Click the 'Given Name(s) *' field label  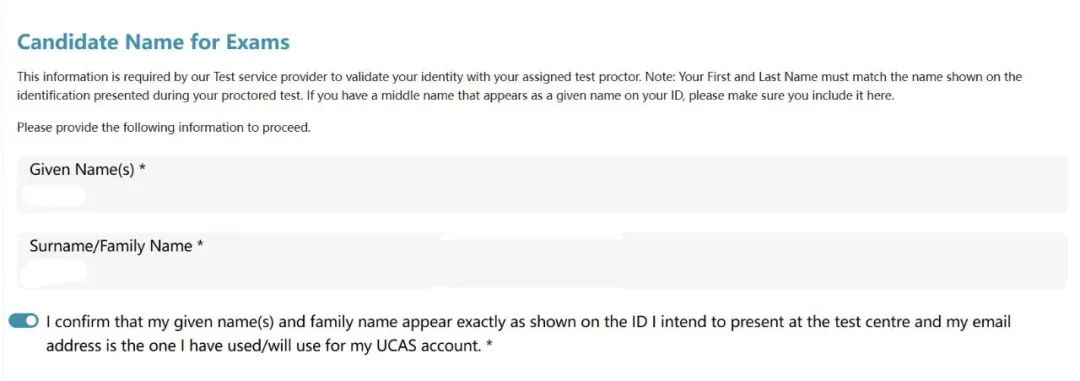pos(87,169)
